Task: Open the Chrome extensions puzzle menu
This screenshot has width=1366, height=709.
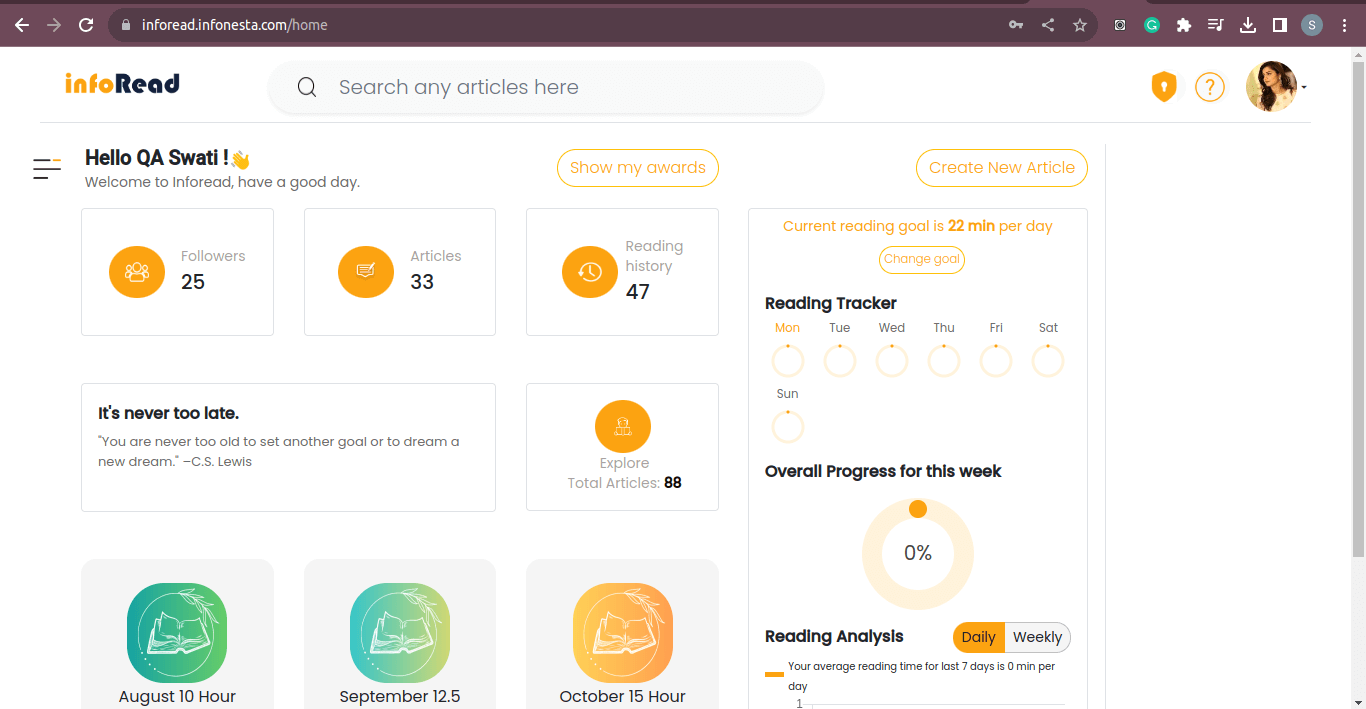Action: point(1184,25)
